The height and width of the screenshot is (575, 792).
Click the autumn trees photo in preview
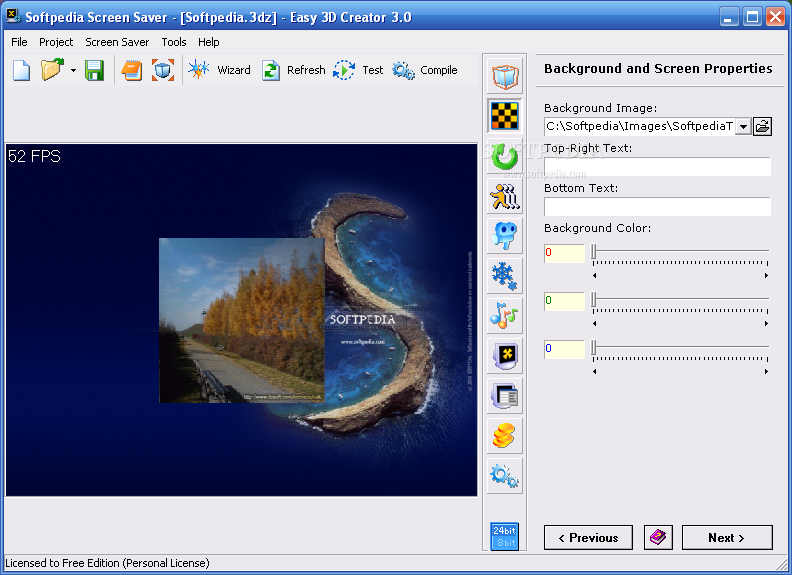click(x=241, y=320)
